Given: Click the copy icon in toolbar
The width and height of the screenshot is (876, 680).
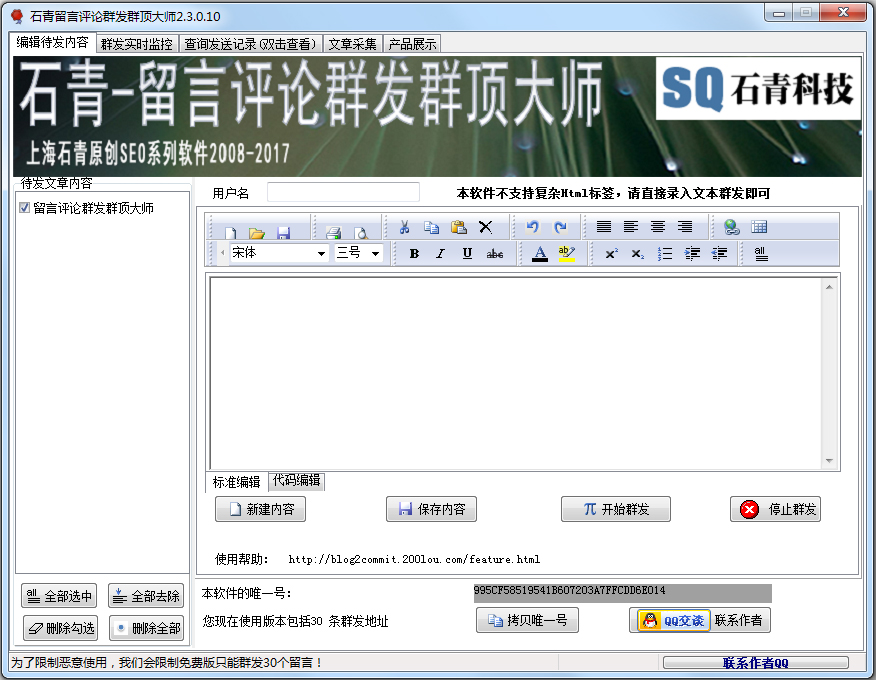Looking at the screenshot, I should click(431, 227).
